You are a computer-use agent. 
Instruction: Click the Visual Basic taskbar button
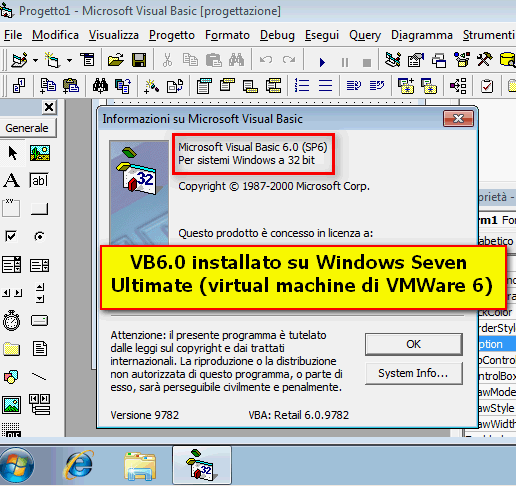click(202, 465)
